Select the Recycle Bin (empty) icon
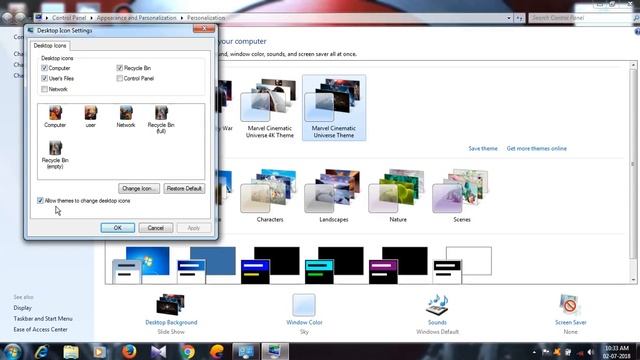640x360 pixels. pos(55,155)
